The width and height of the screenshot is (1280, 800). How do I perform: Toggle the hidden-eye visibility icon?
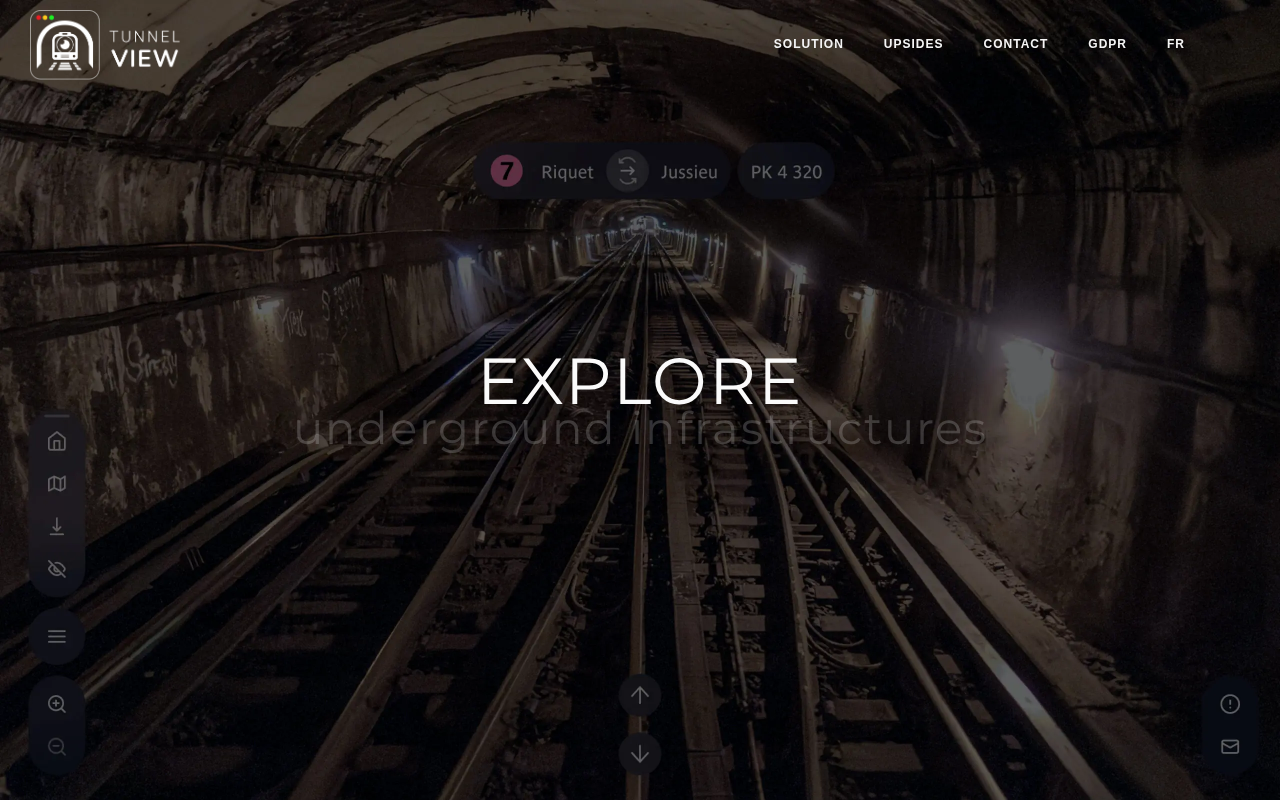point(57,569)
